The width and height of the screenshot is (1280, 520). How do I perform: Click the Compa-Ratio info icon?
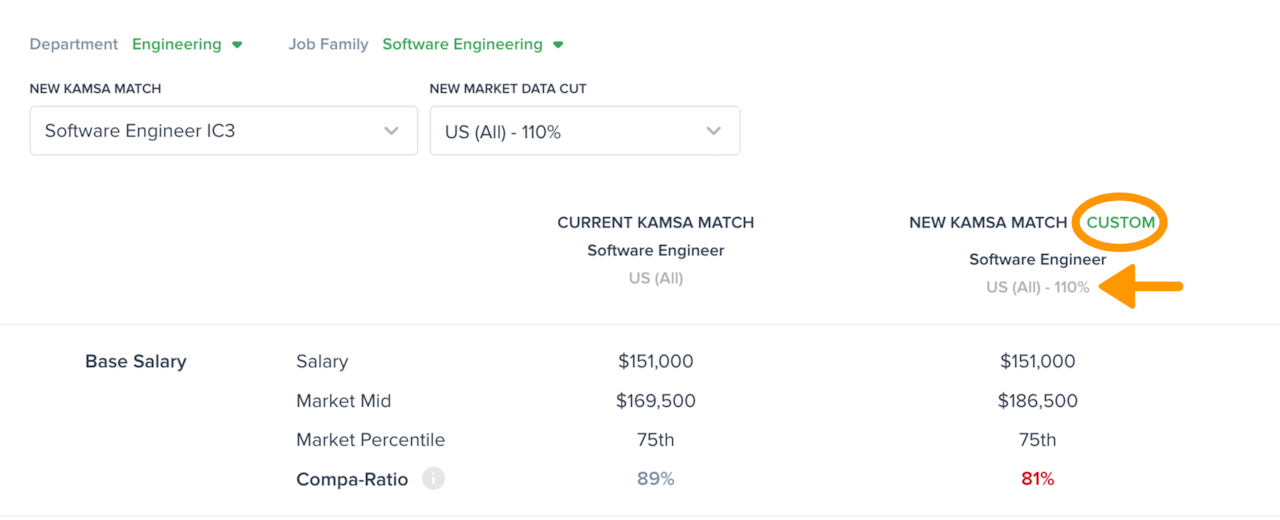coord(433,479)
